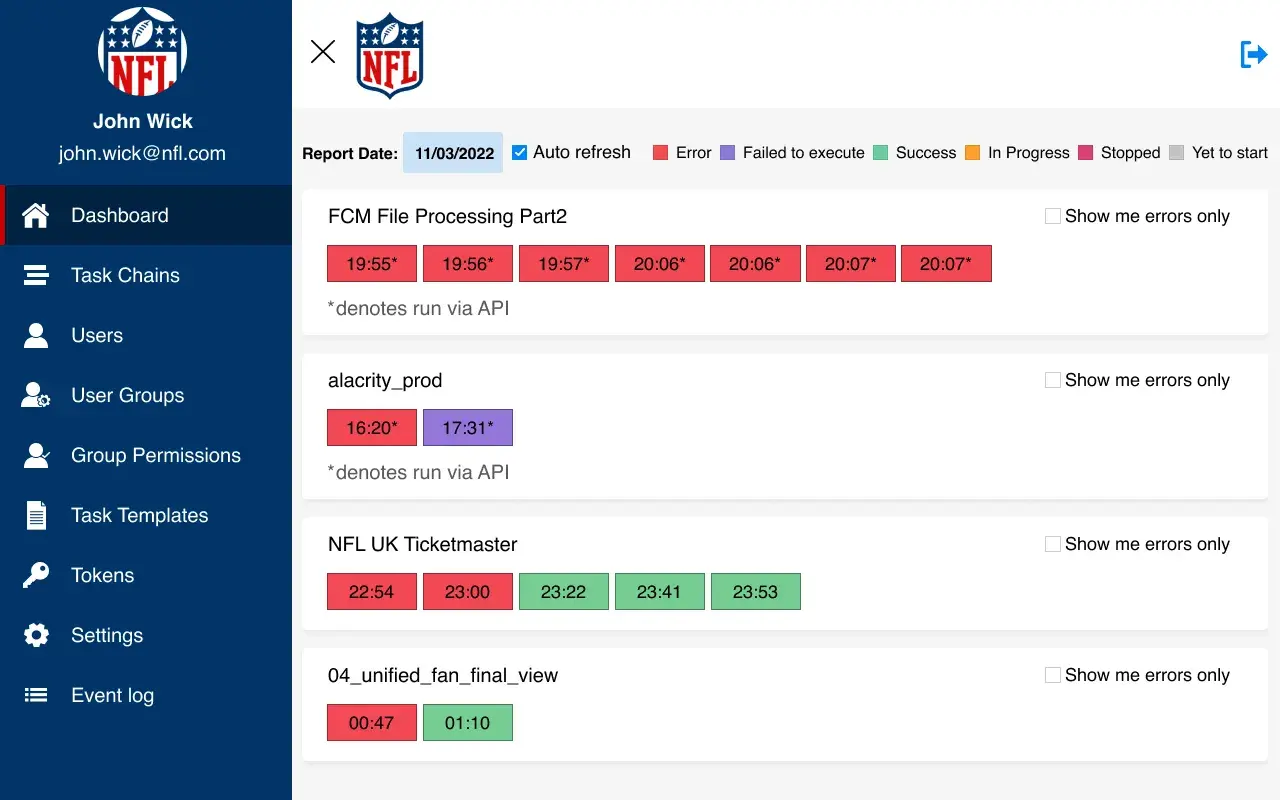The height and width of the screenshot is (800, 1280).
Task: Enable errors only for FCM File Processing Part2
Action: (x=1052, y=216)
